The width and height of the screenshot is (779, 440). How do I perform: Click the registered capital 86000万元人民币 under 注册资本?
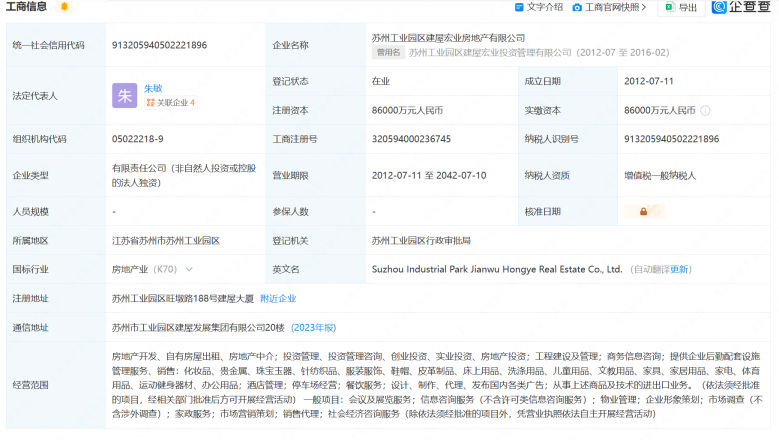point(407,110)
